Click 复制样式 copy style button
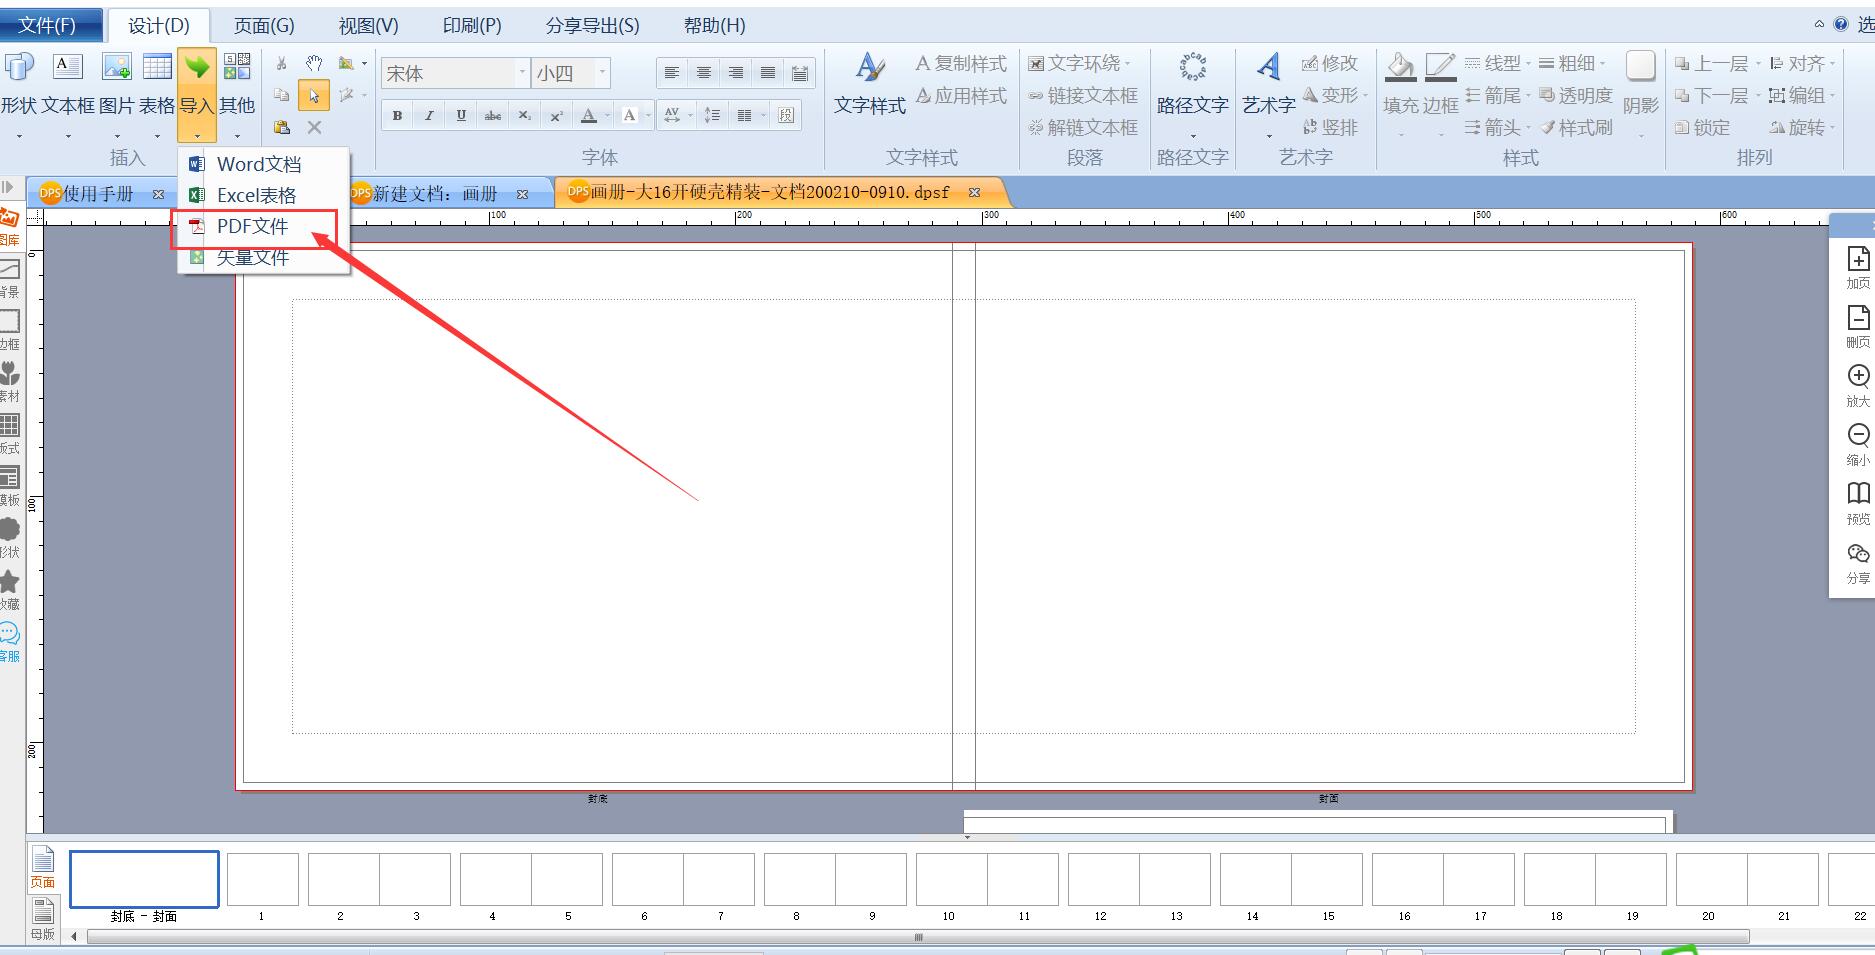Viewport: 1875px width, 955px height. click(x=961, y=63)
